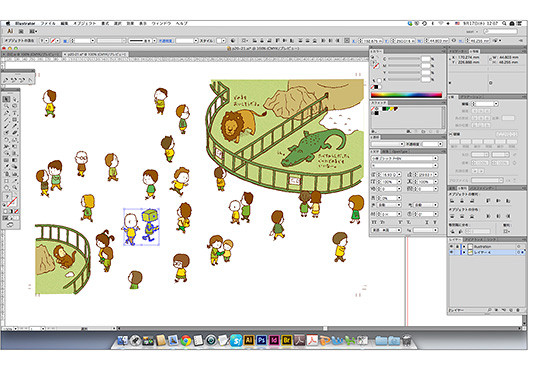Open Adobe Bridge from the application bar
Screen dimensions: 546x365
[x=21, y=31]
